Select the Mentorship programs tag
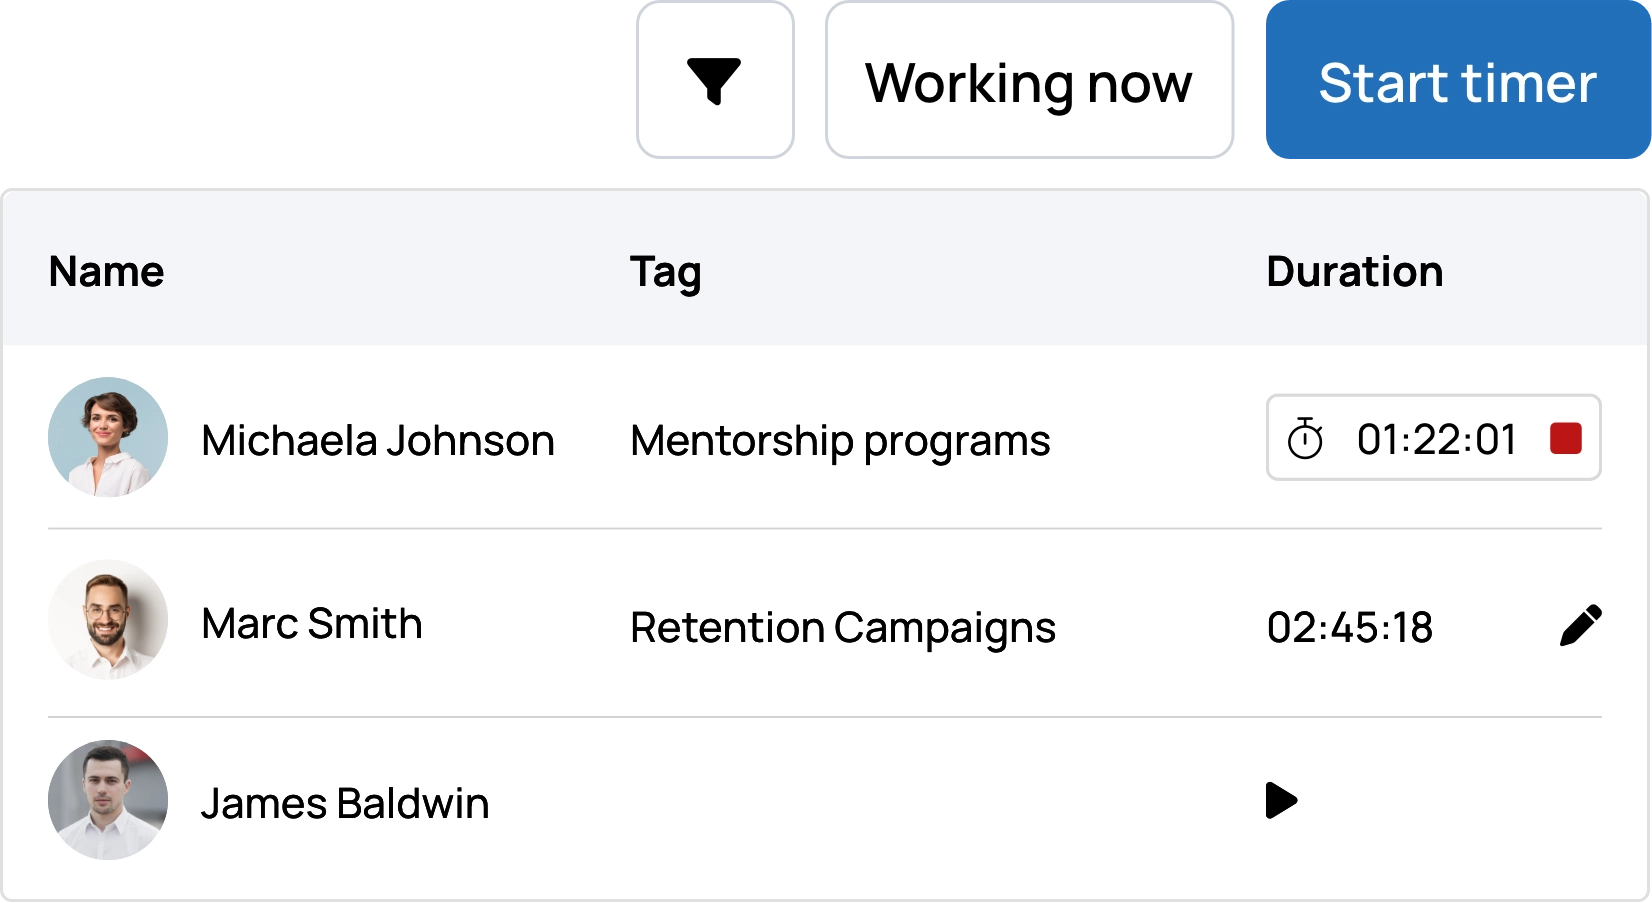 (840, 438)
